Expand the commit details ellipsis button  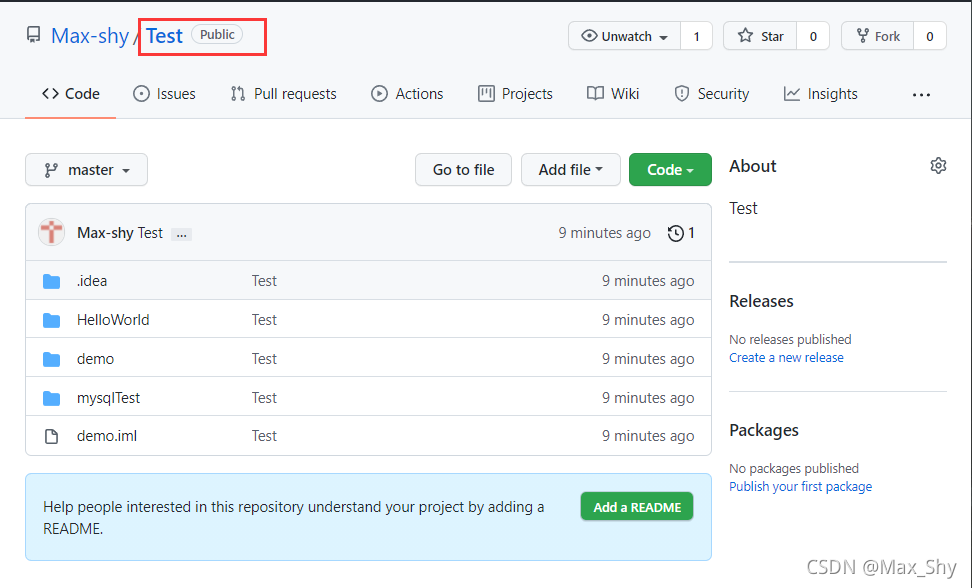click(181, 234)
